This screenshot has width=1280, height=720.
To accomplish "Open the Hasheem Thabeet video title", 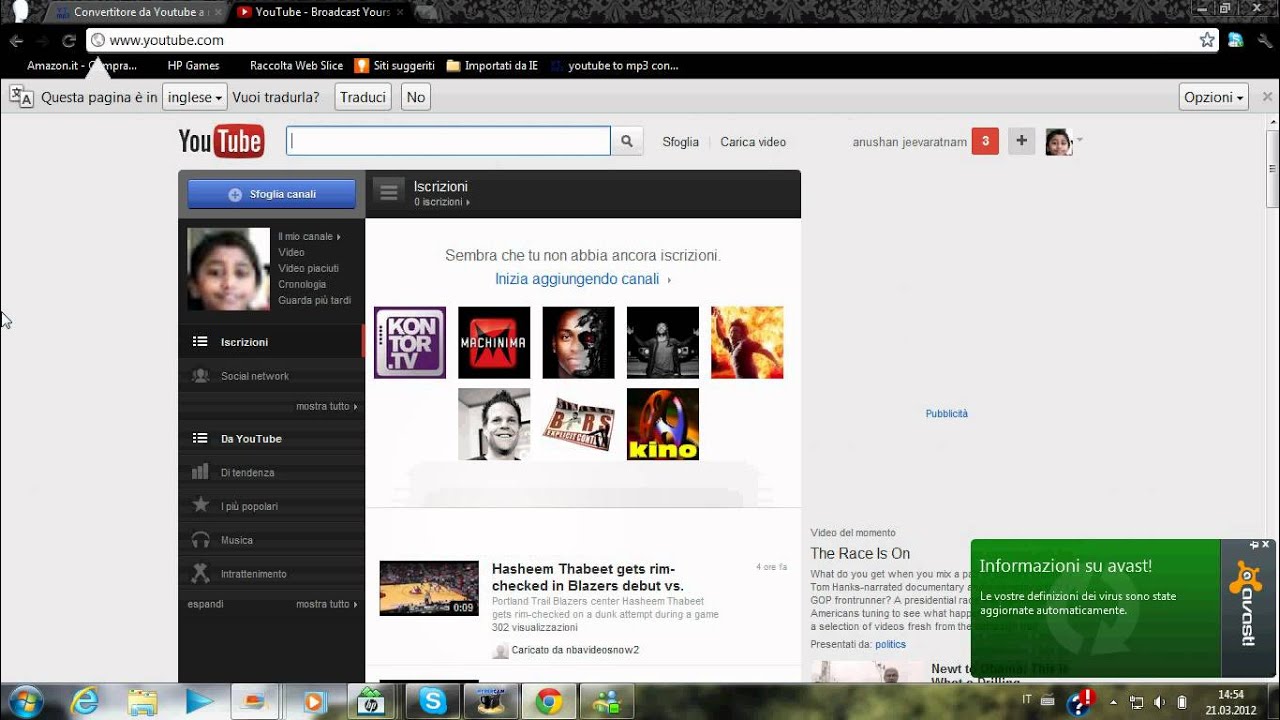I will coord(588,577).
